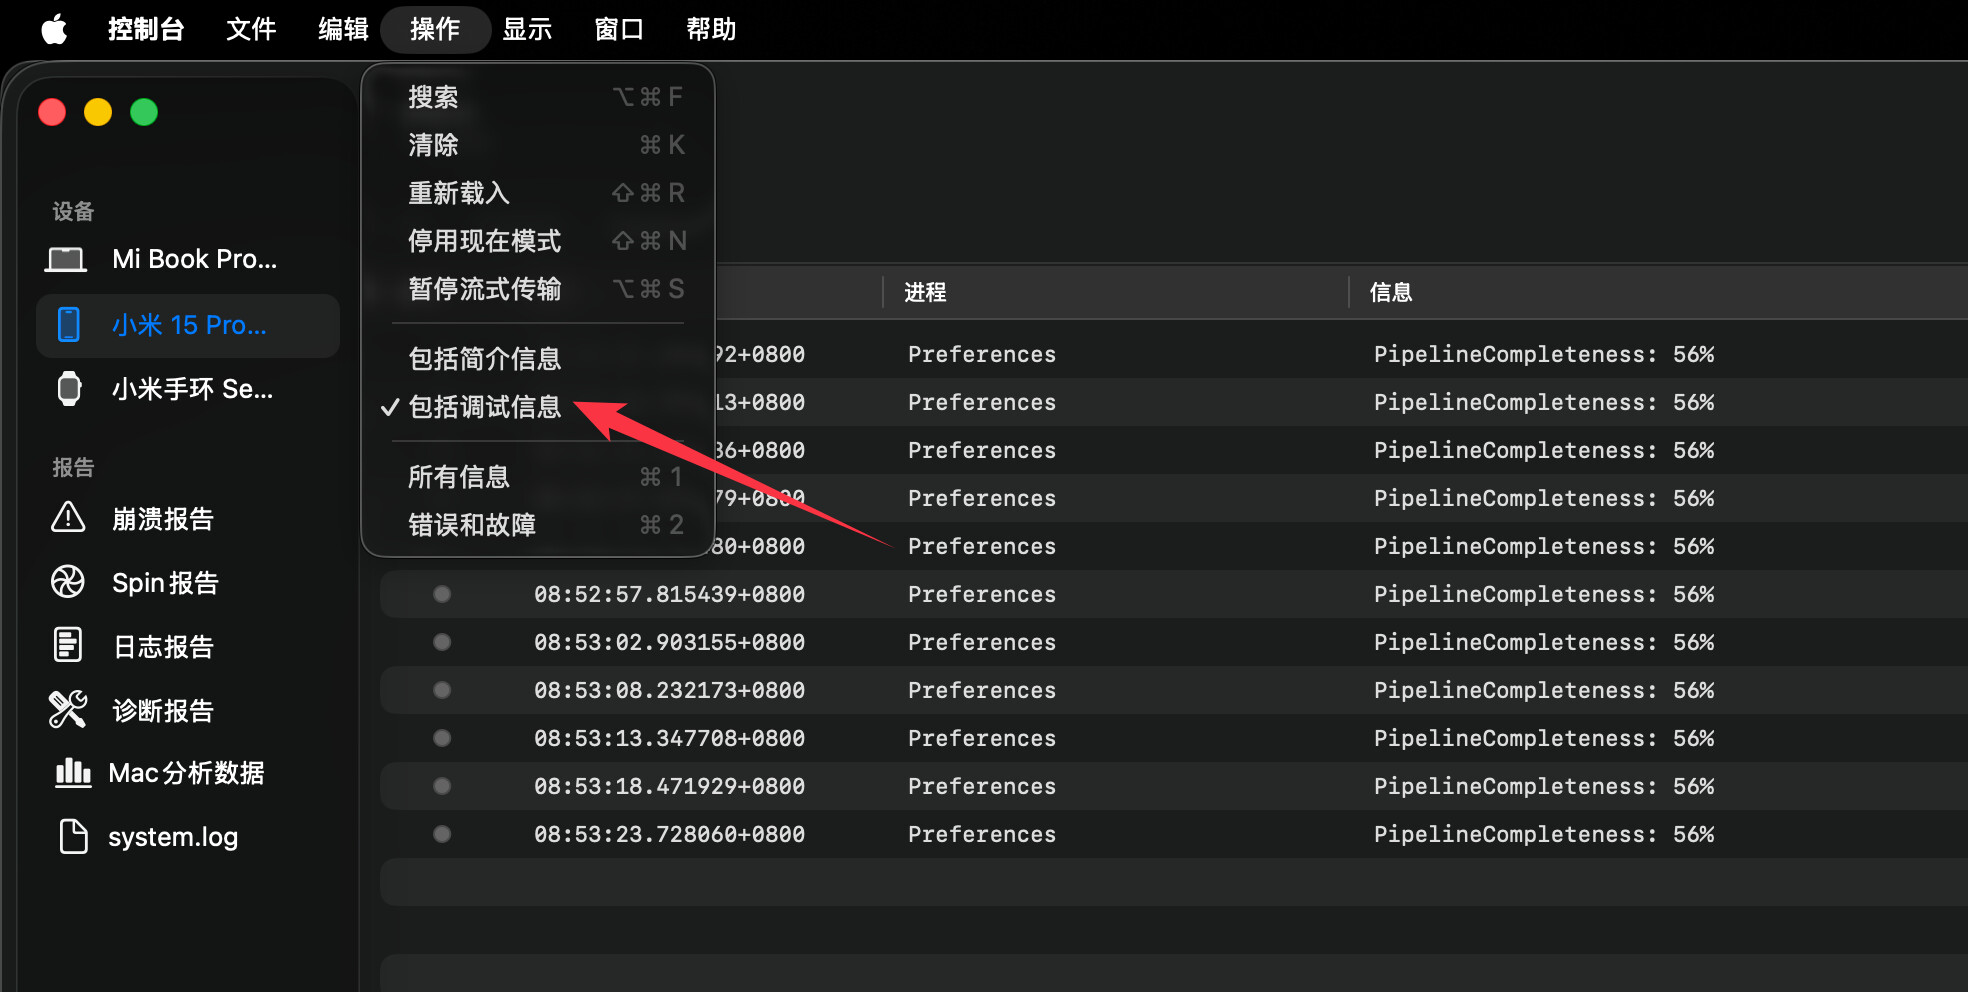Viewport: 1968px width, 992px height.
Task: Open the 窗口 menu
Action: pos(619,29)
